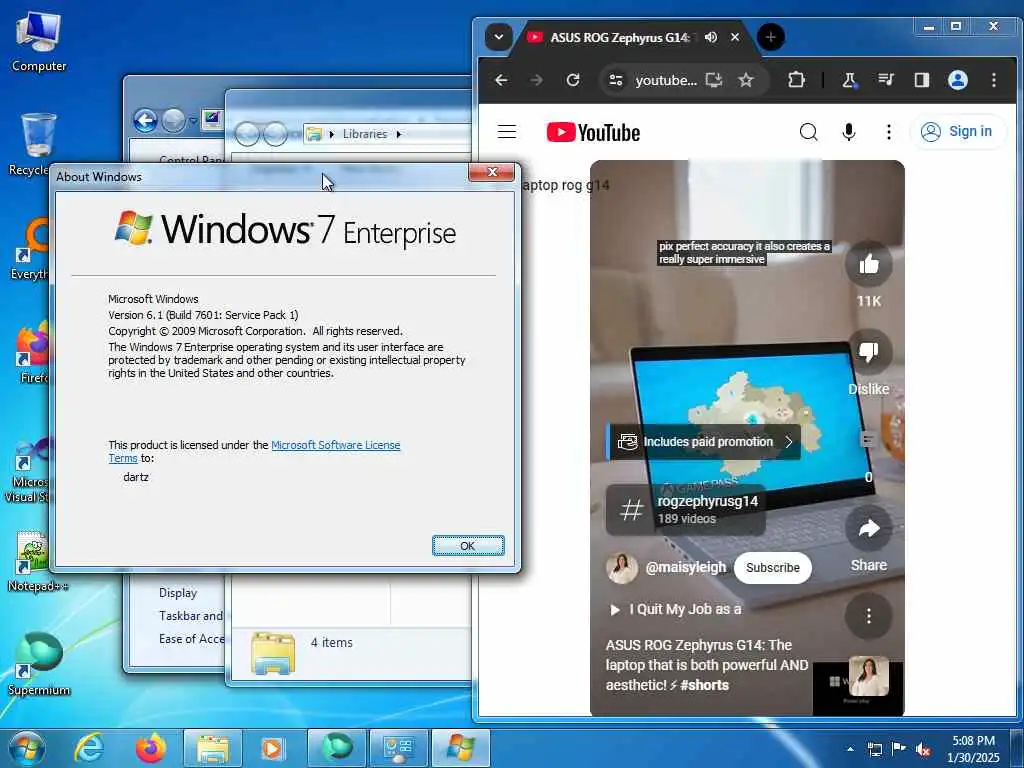Open the rogzephyrusg14 hashtag card
Image resolution: width=1024 pixels, height=768 pixels.
pyautogui.click(x=686, y=509)
